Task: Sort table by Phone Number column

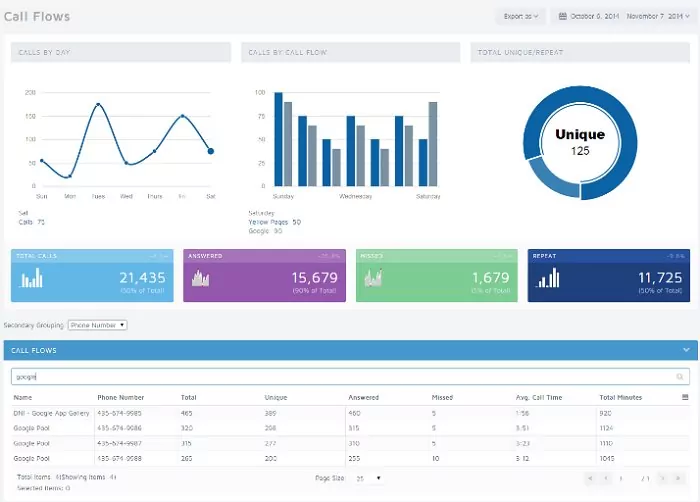Action: 120,397
